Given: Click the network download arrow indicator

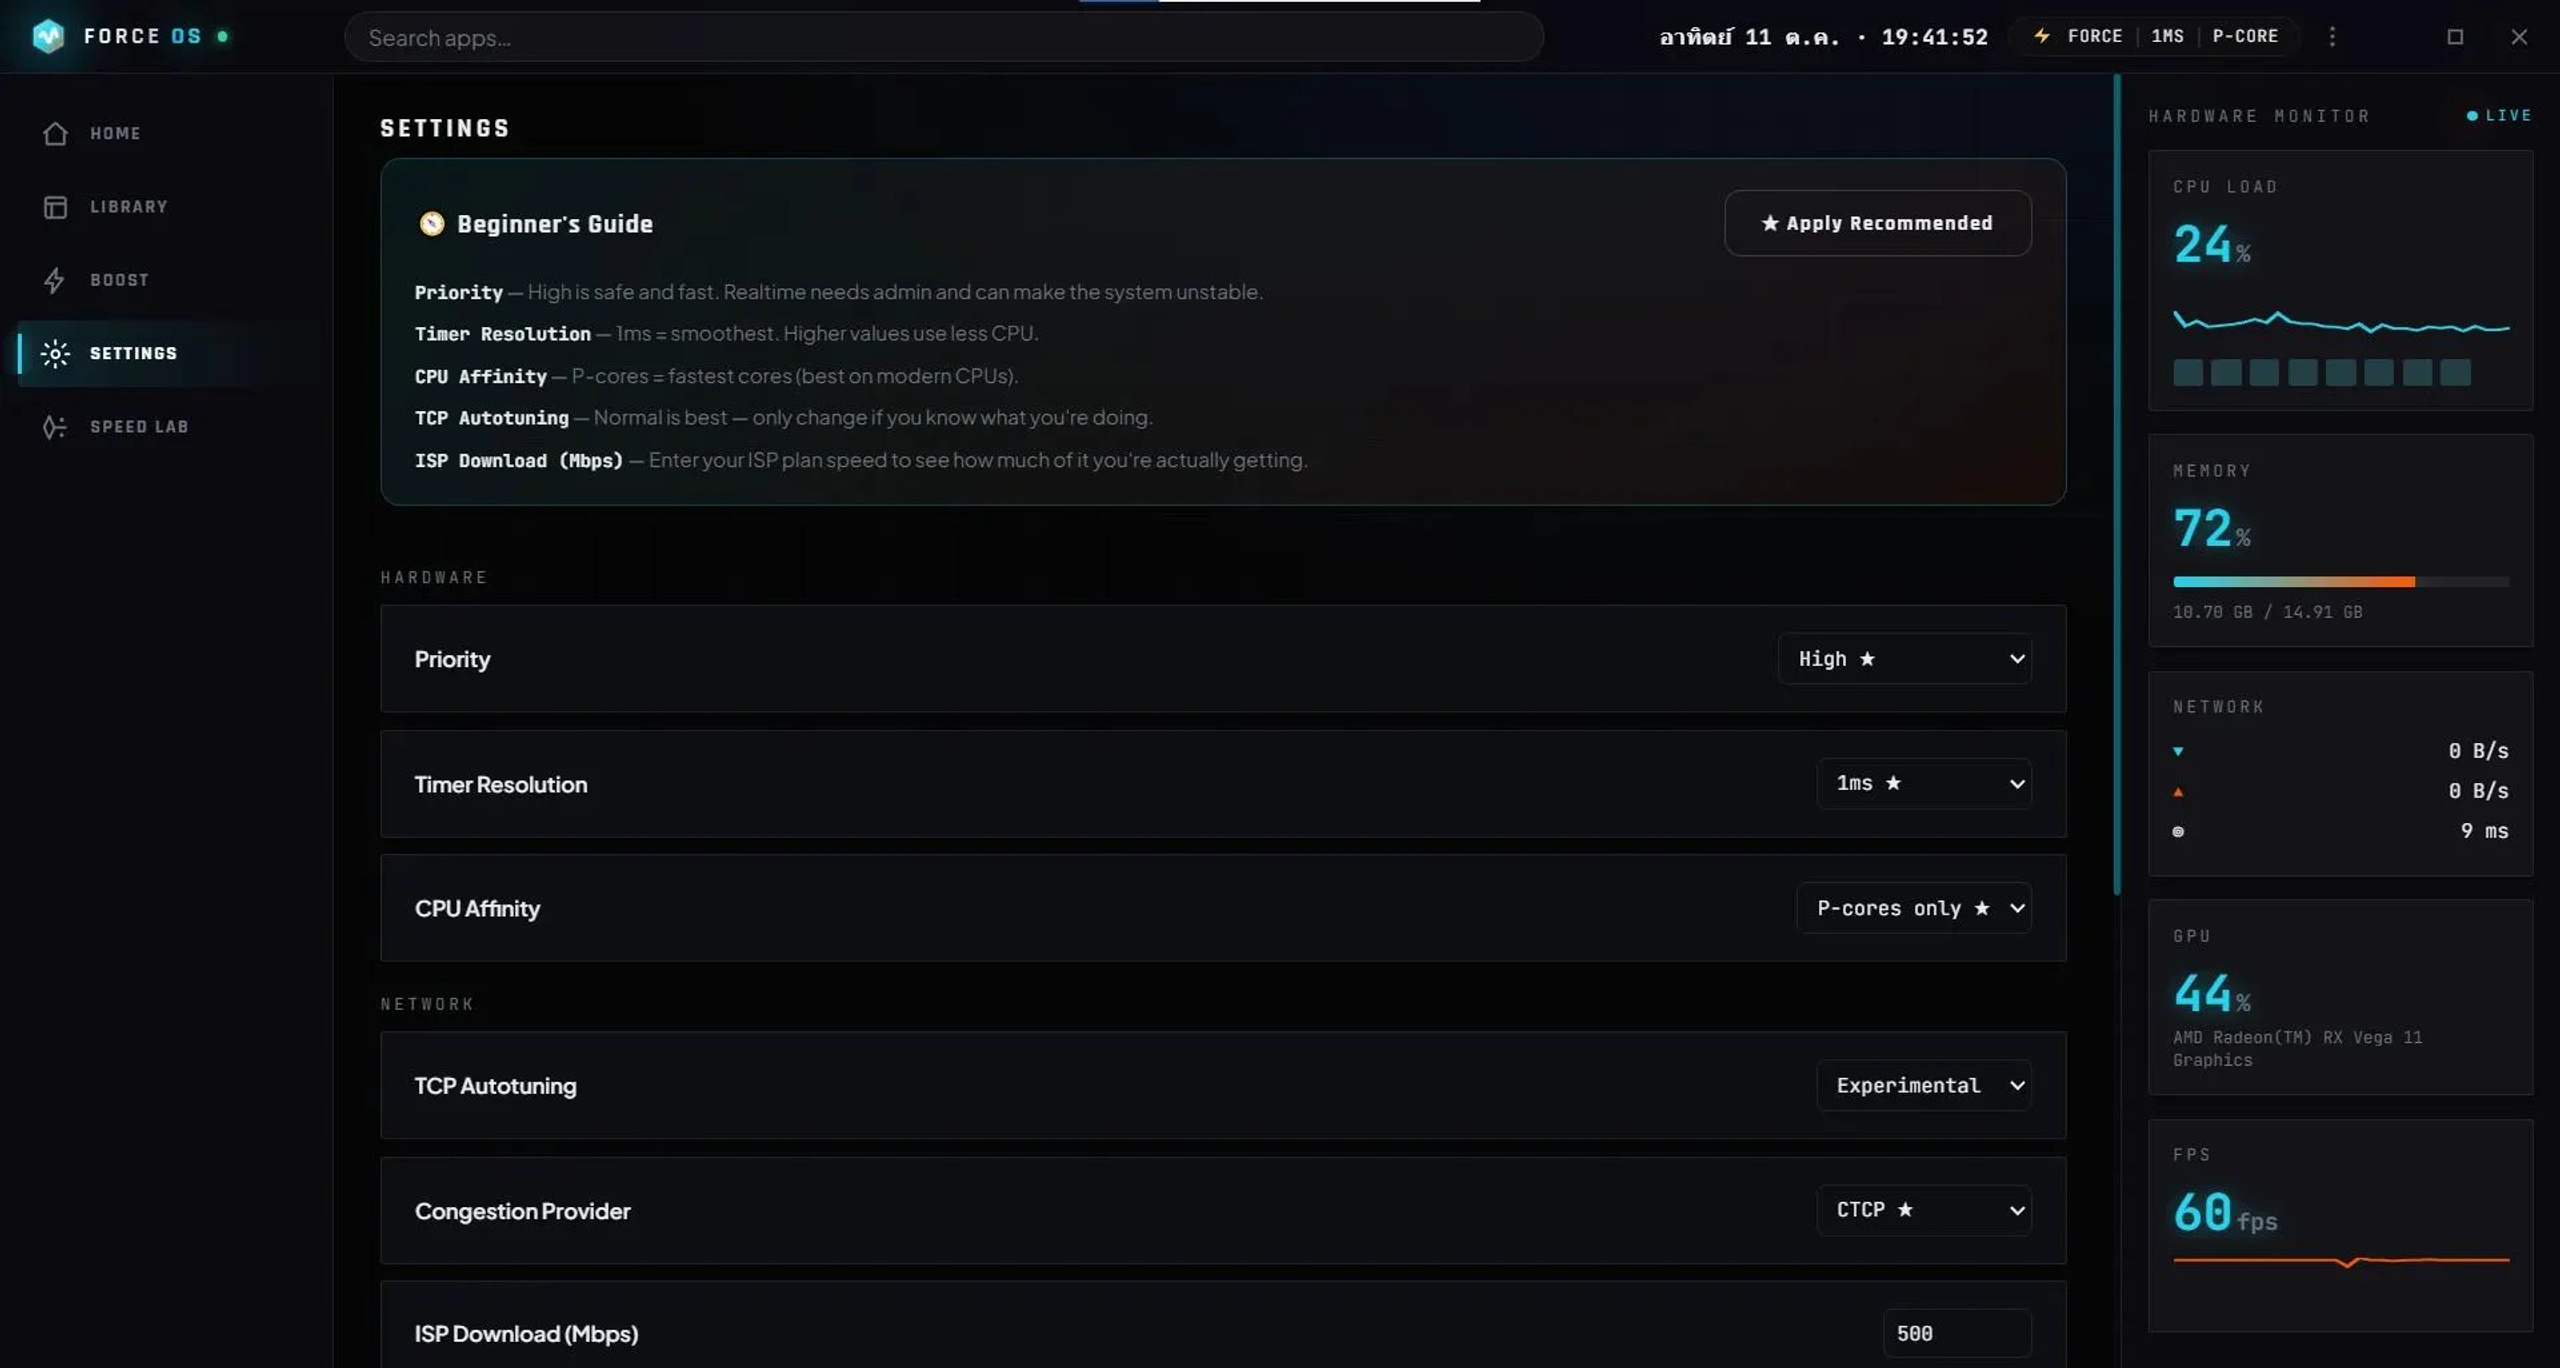Looking at the screenshot, I should point(2178,751).
